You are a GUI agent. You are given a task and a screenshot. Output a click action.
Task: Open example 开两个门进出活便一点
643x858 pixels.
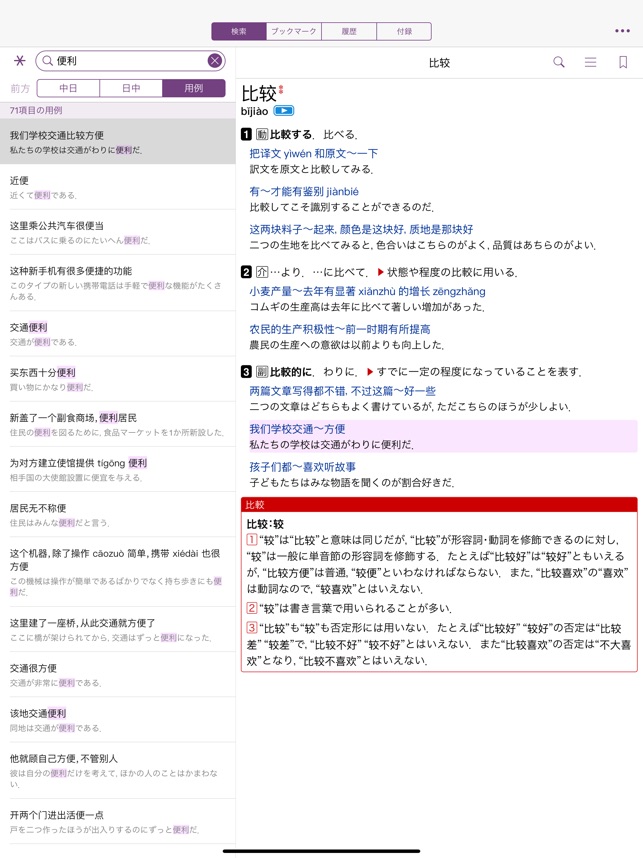[118, 821]
